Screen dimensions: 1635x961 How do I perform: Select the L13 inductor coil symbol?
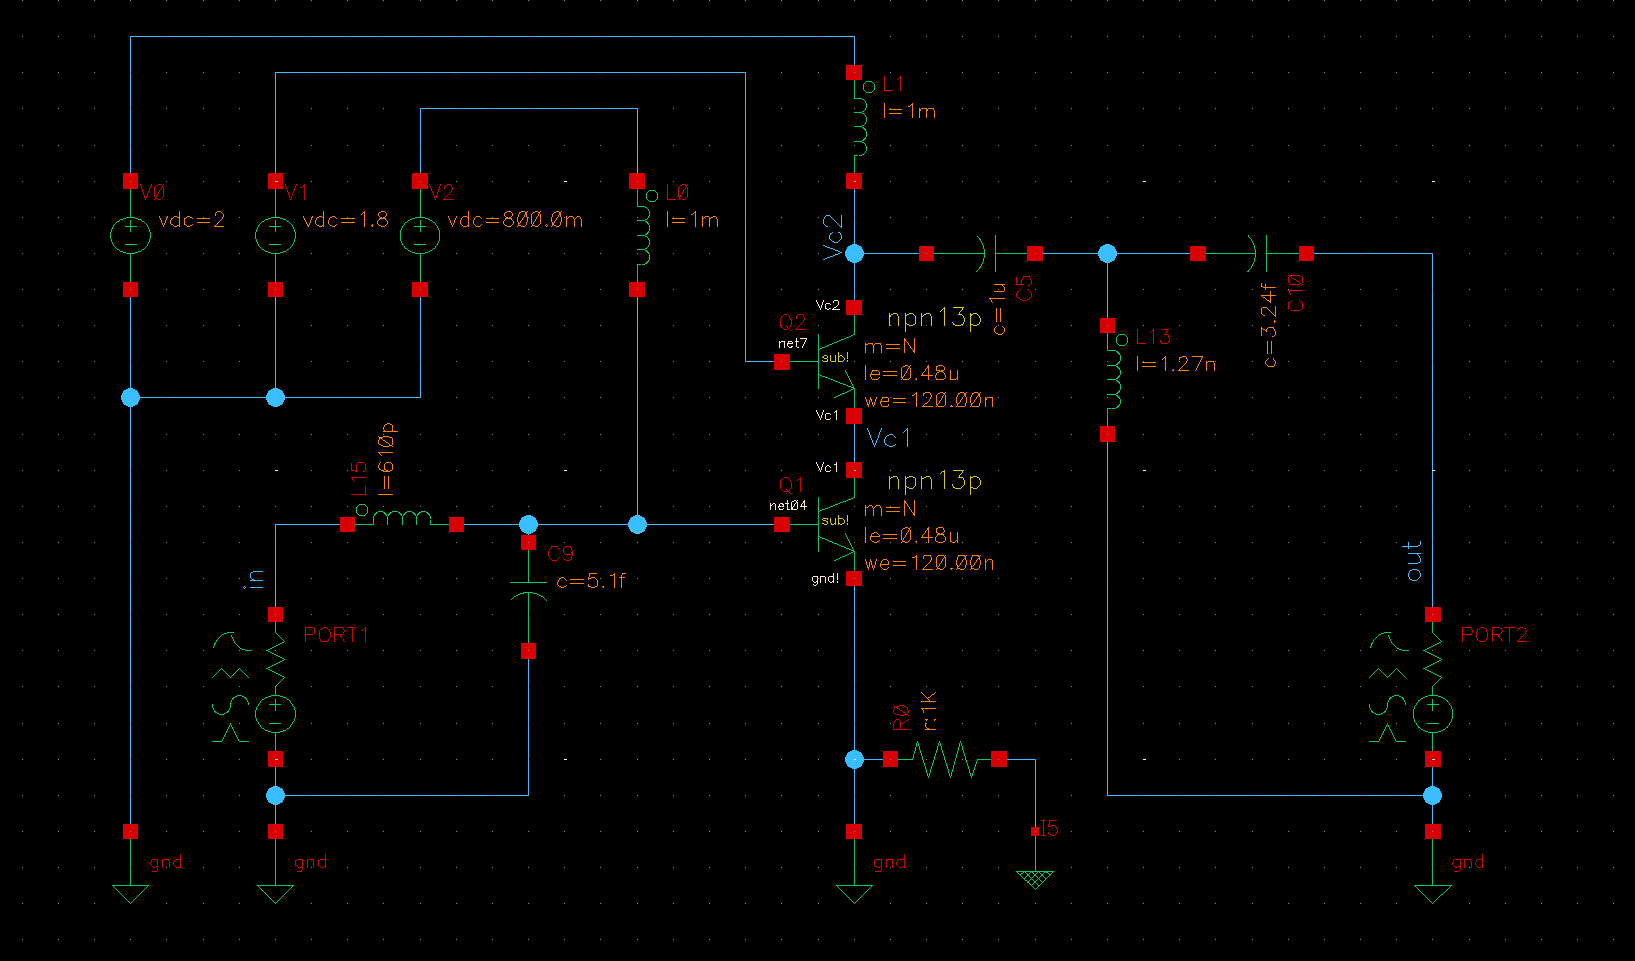pyautogui.click(x=1113, y=379)
